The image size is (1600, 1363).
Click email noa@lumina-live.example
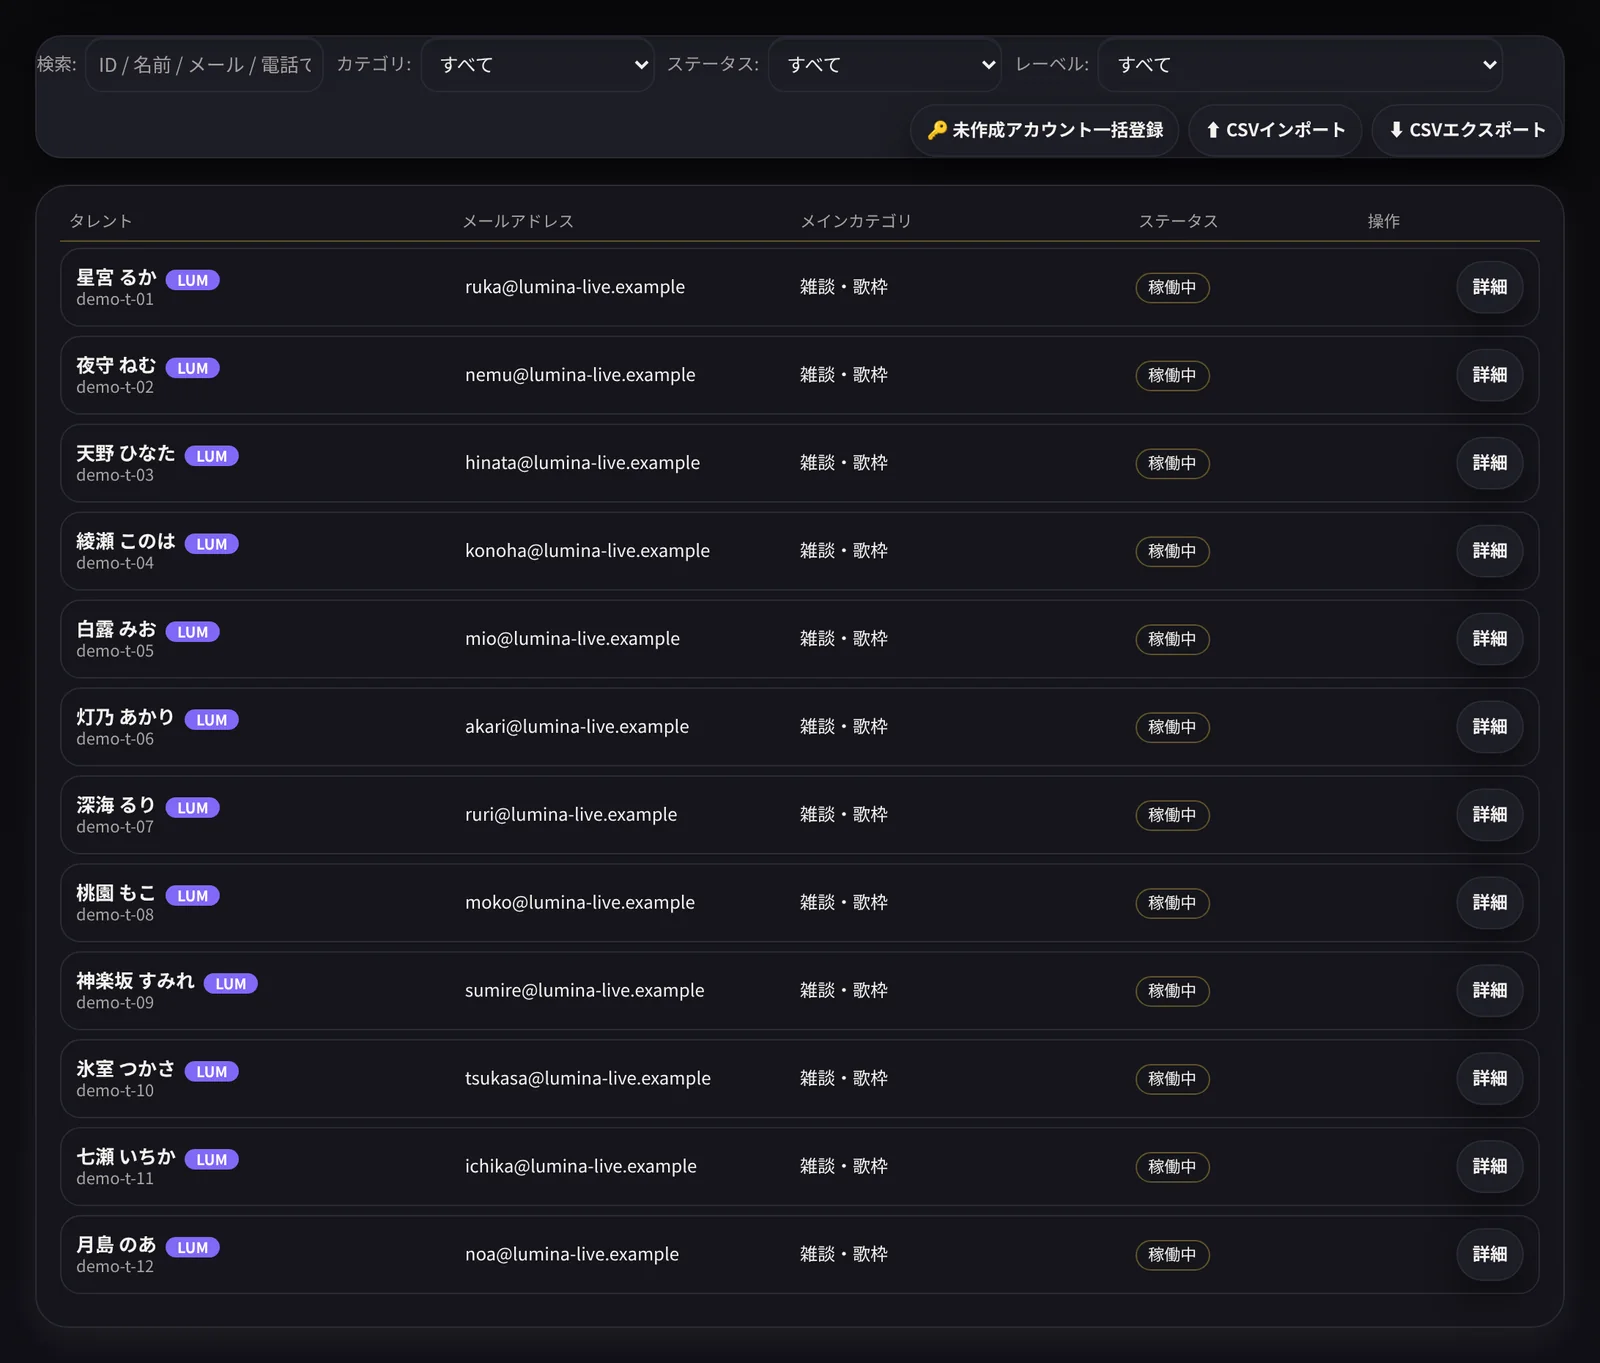pos(572,1255)
